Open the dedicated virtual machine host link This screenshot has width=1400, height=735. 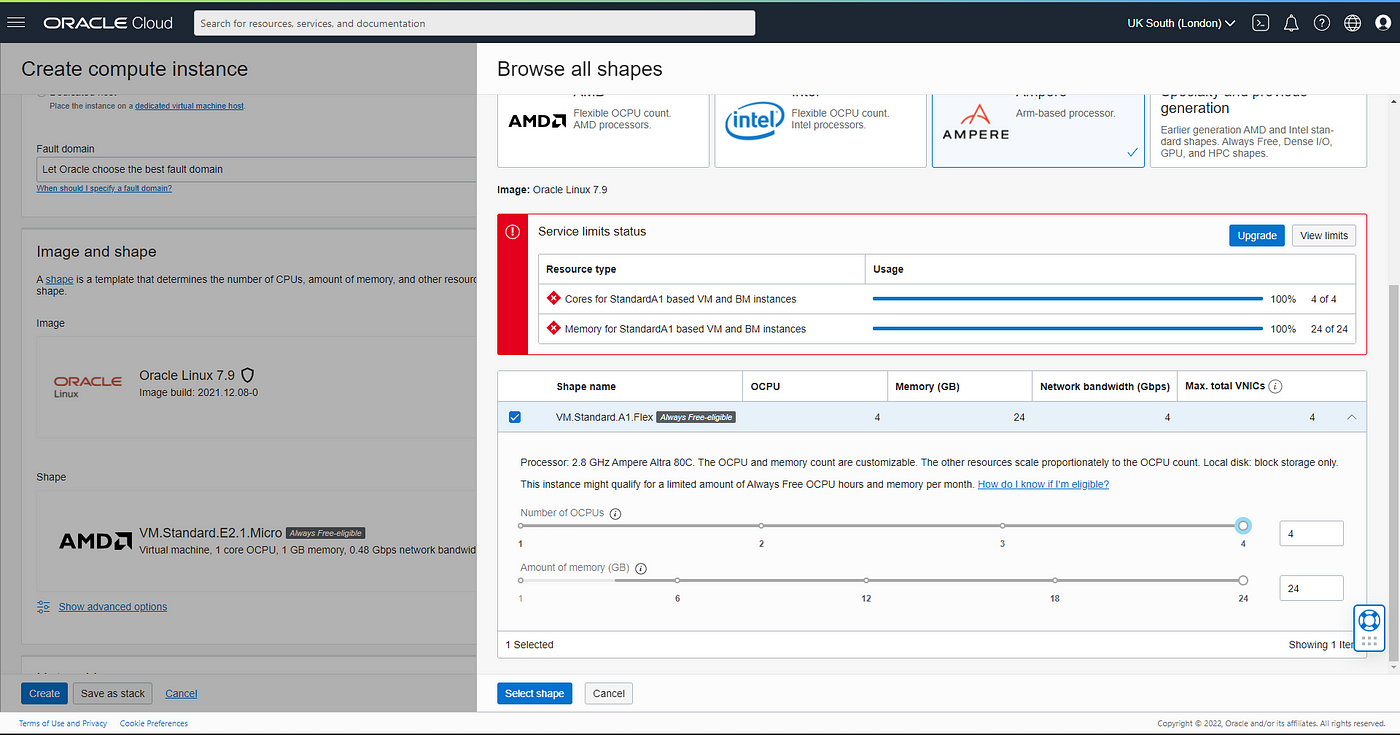point(189,105)
